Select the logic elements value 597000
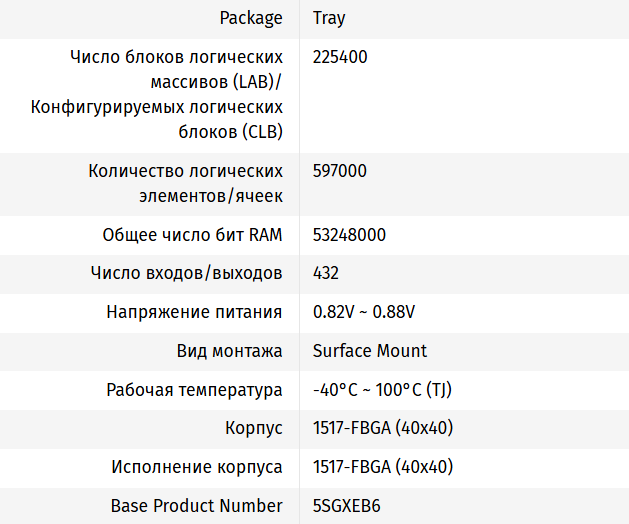Screen dimensions: 629x524 coord(340,171)
